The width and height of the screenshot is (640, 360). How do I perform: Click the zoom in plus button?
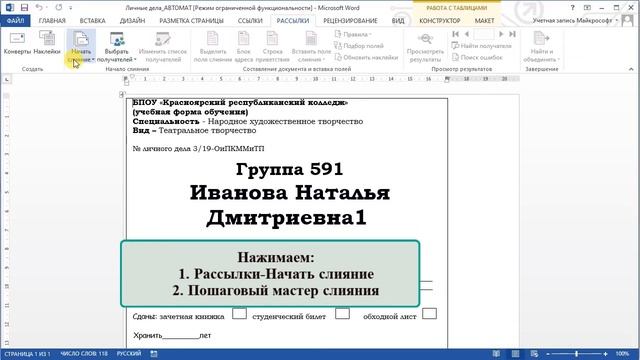(x=605, y=354)
